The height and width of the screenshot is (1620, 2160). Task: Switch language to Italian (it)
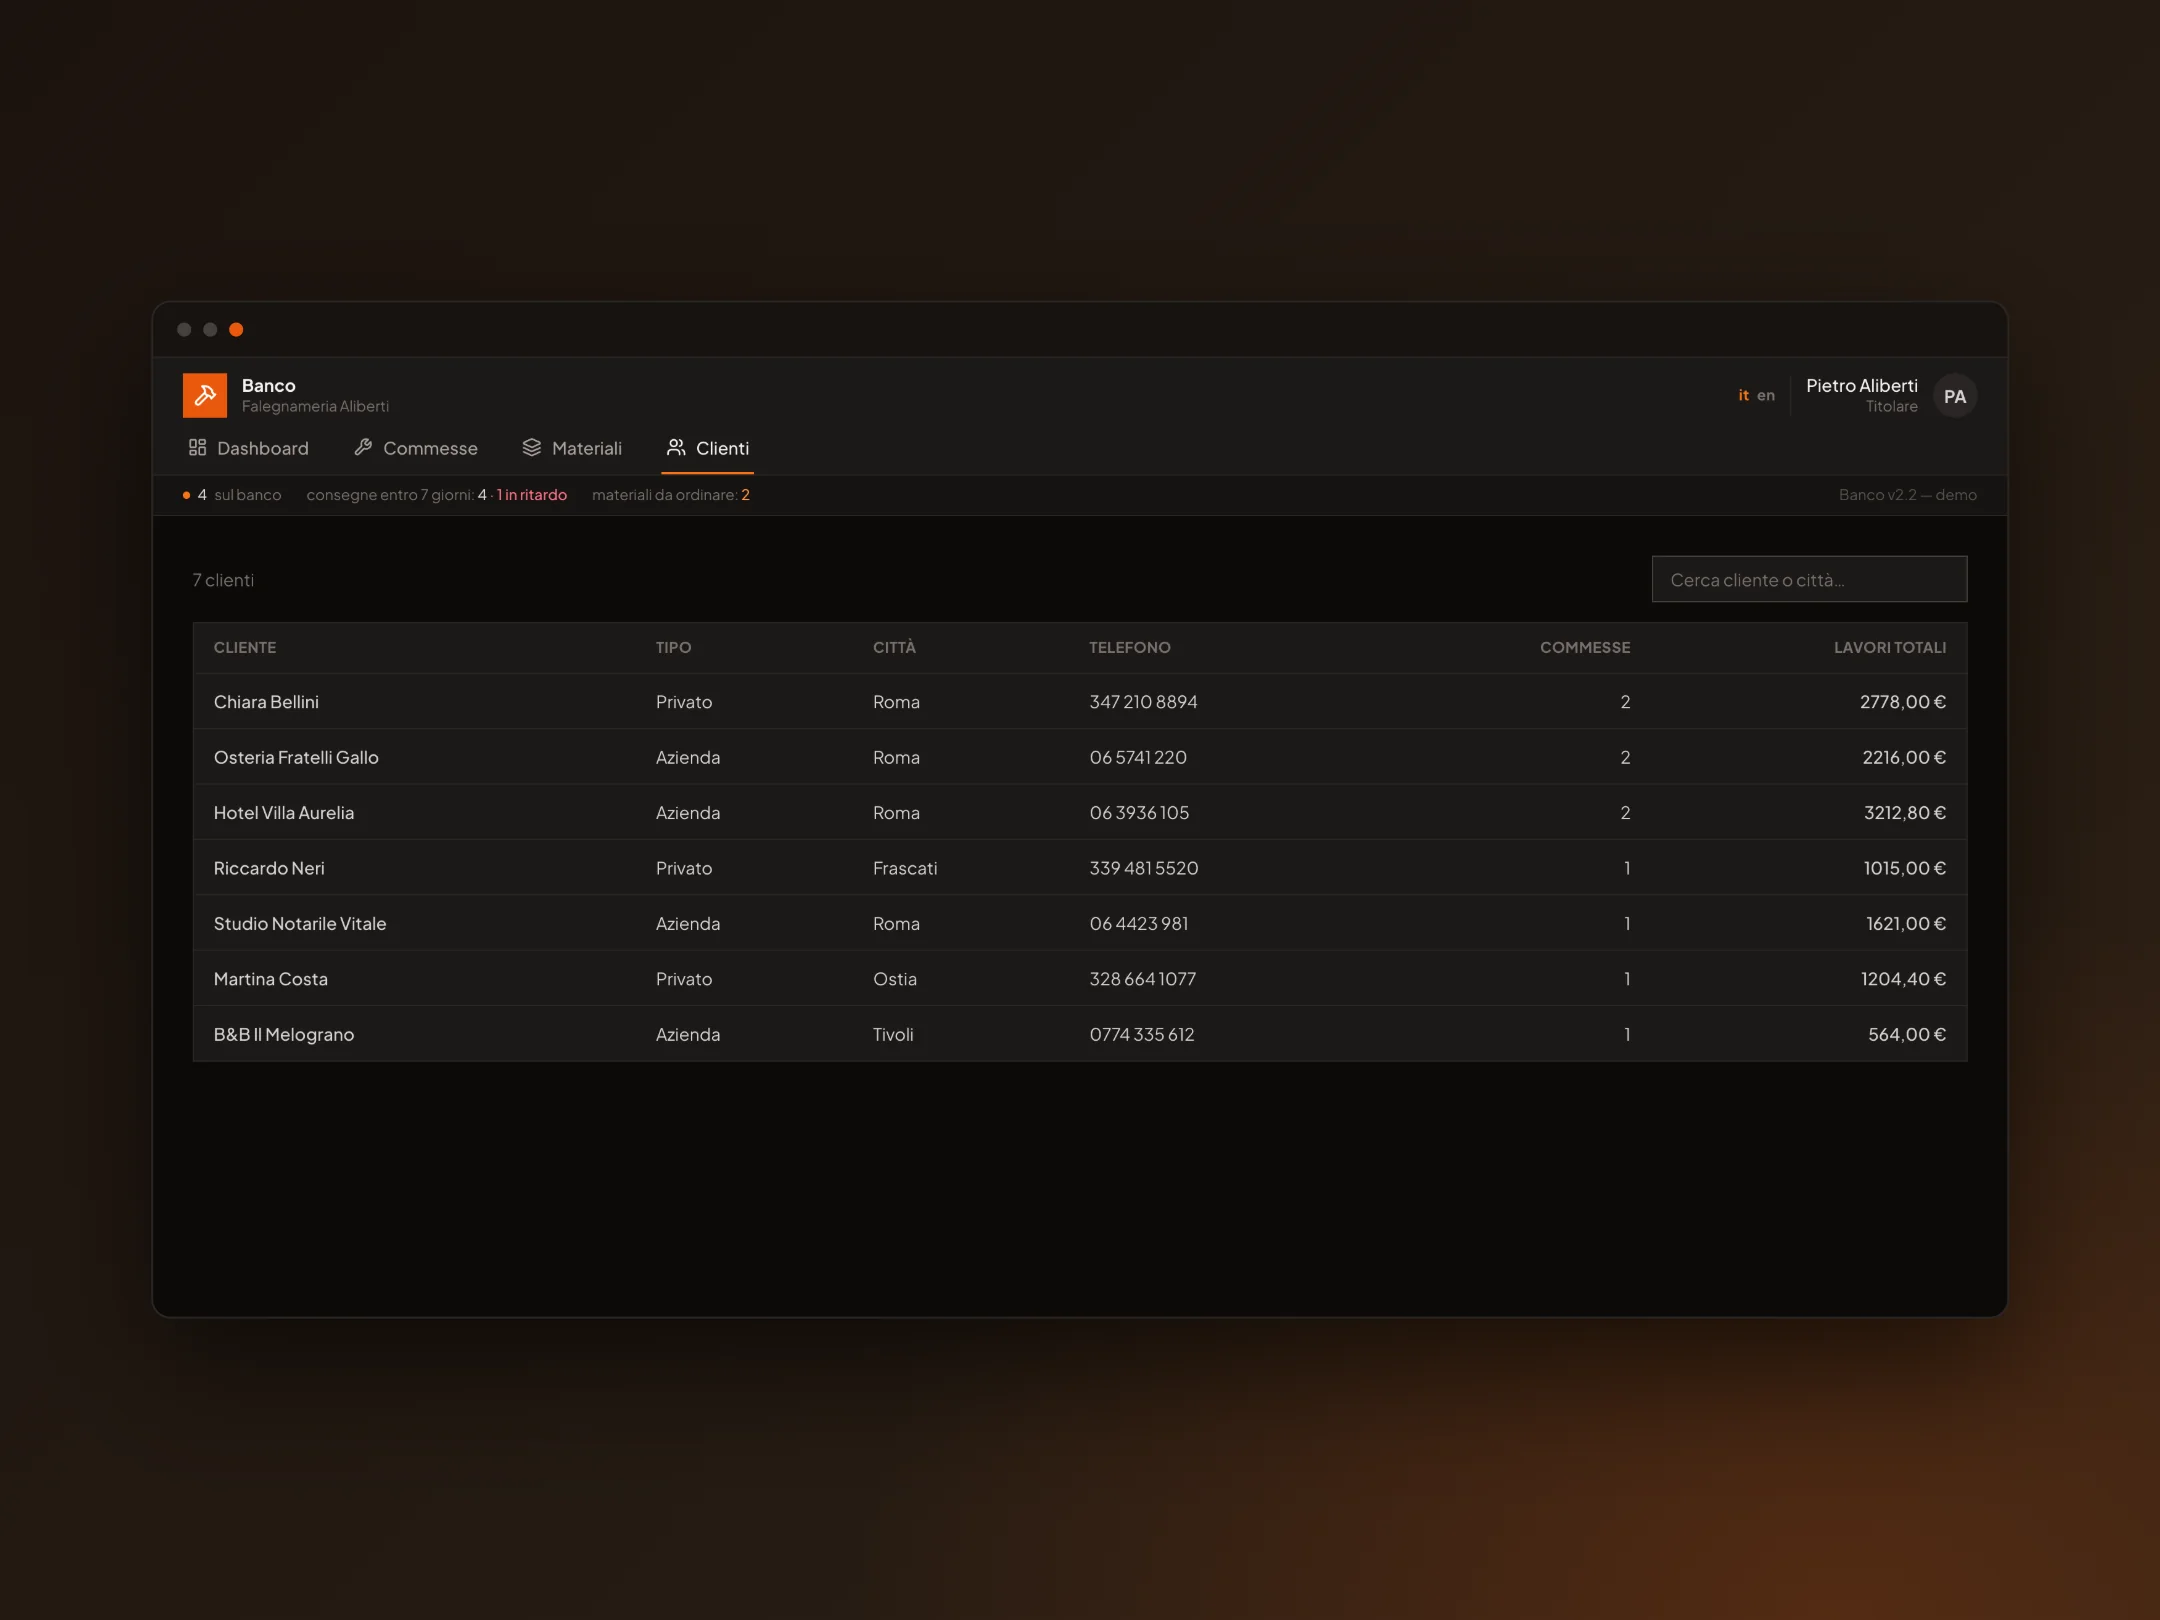click(1743, 396)
